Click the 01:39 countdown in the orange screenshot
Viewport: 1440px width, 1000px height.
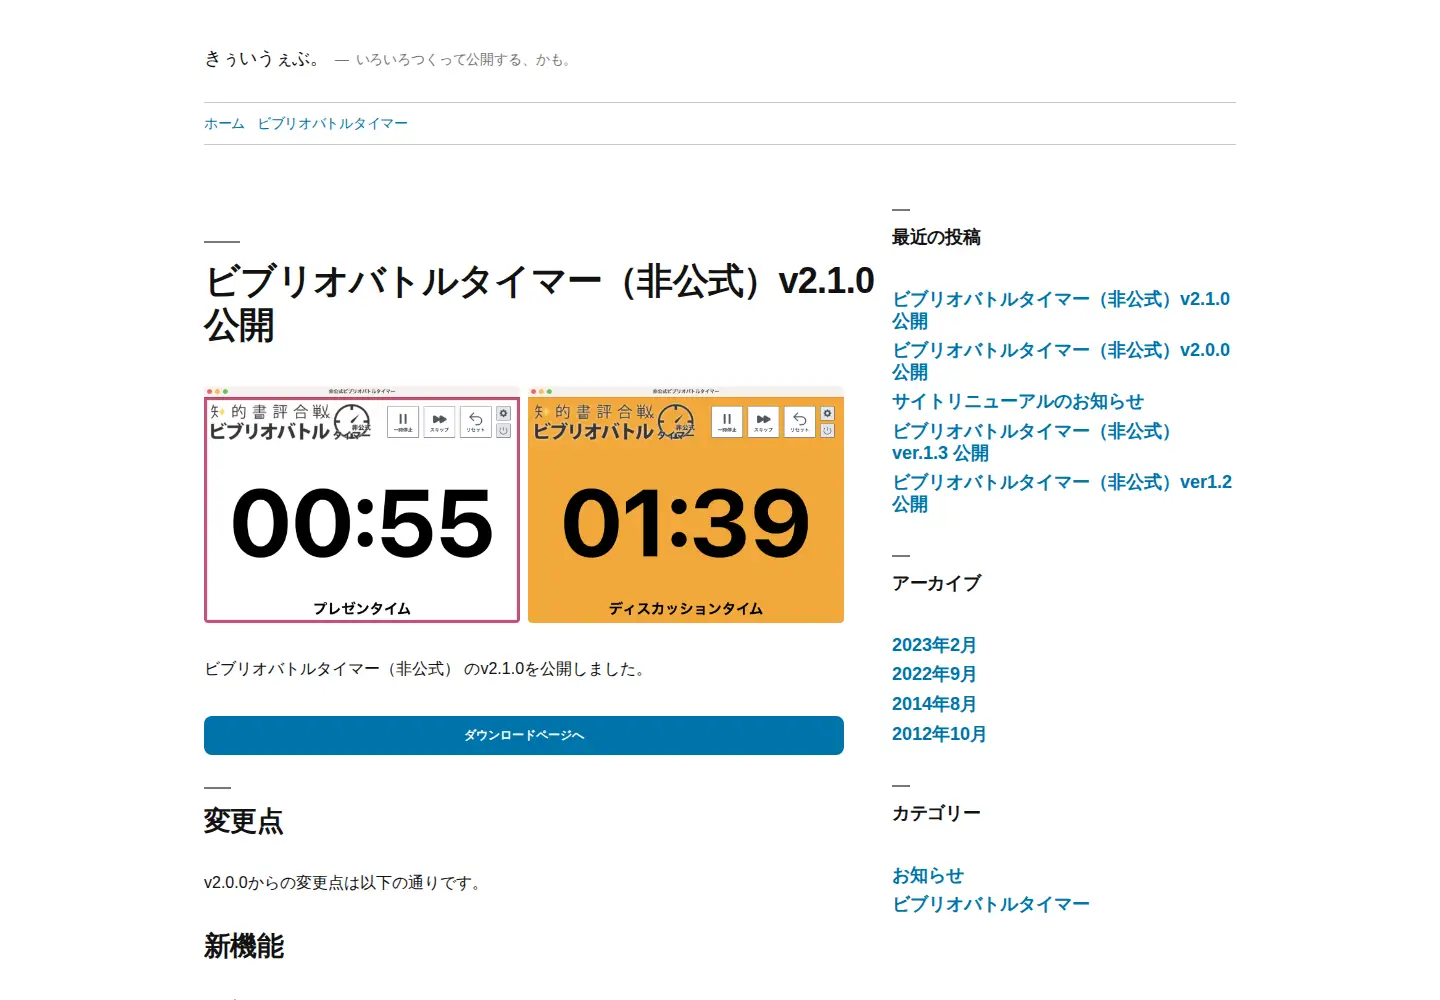pos(686,523)
